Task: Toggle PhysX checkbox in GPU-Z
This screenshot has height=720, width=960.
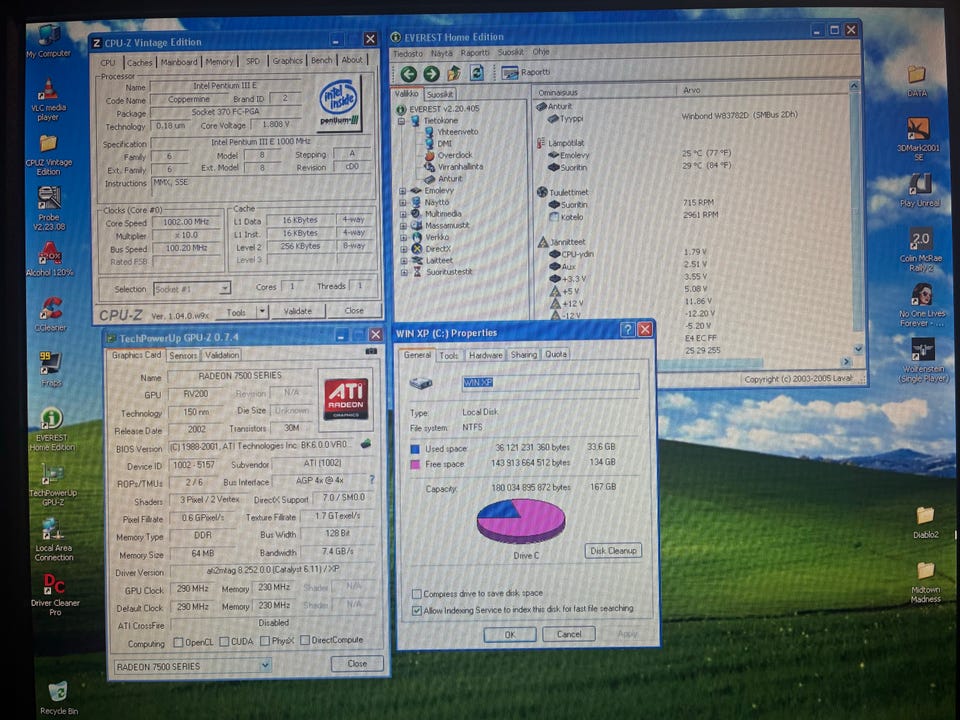Action: (264, 640)
